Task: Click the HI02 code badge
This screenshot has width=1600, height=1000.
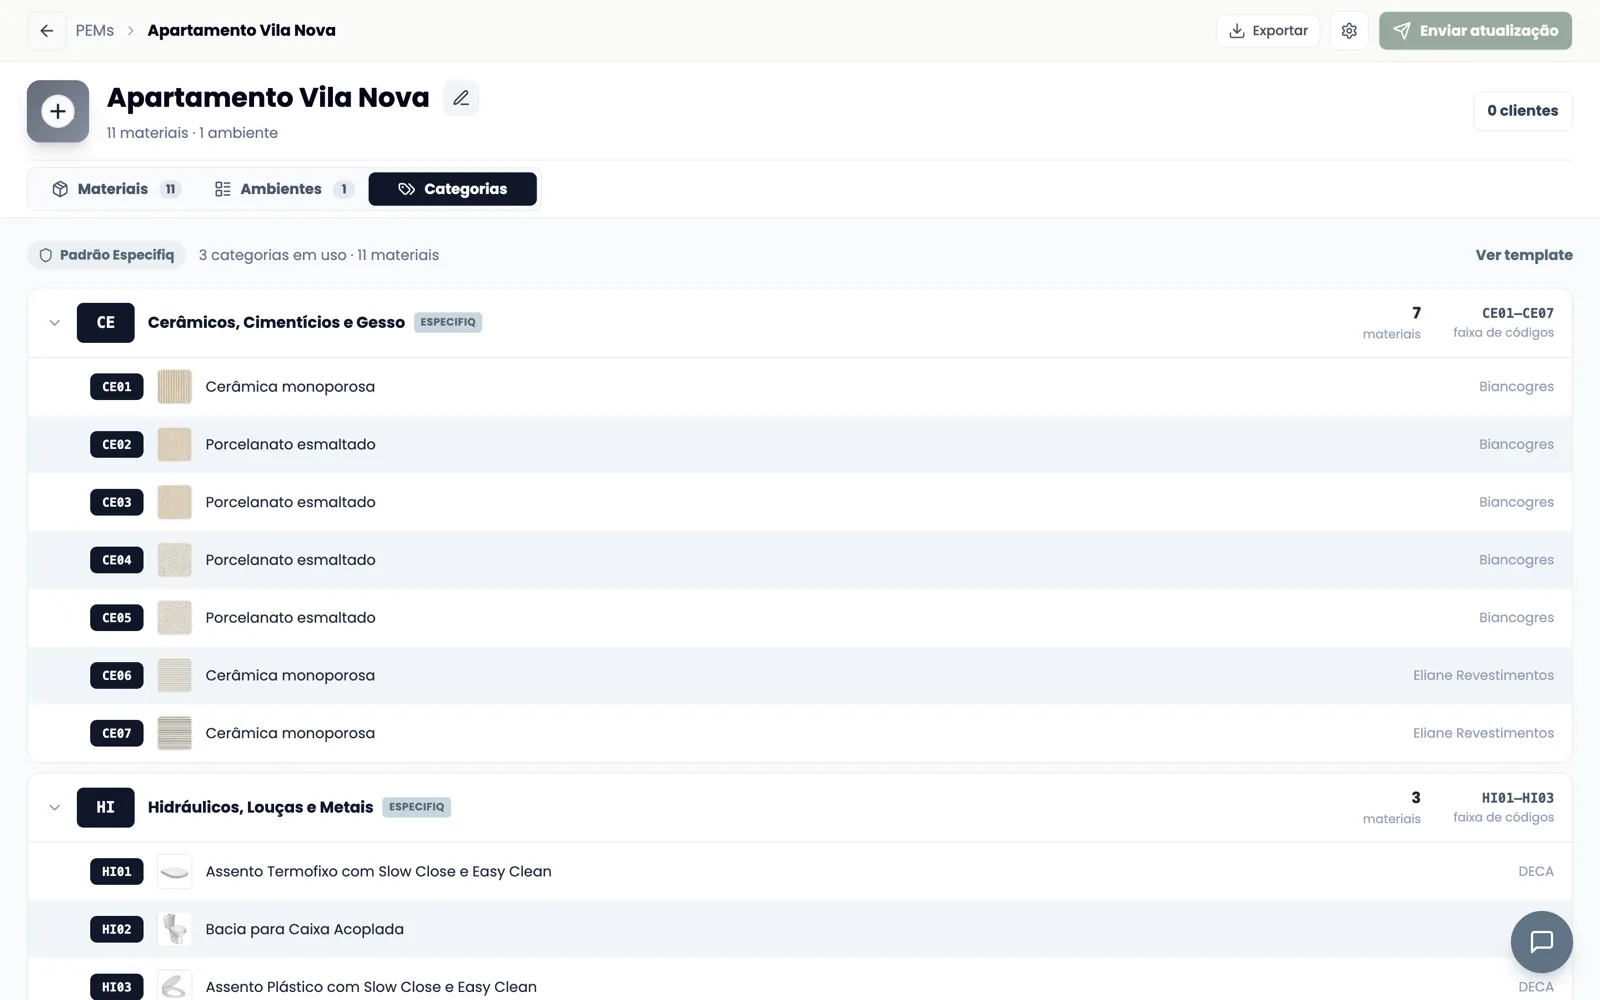Action: pos(117,930)
